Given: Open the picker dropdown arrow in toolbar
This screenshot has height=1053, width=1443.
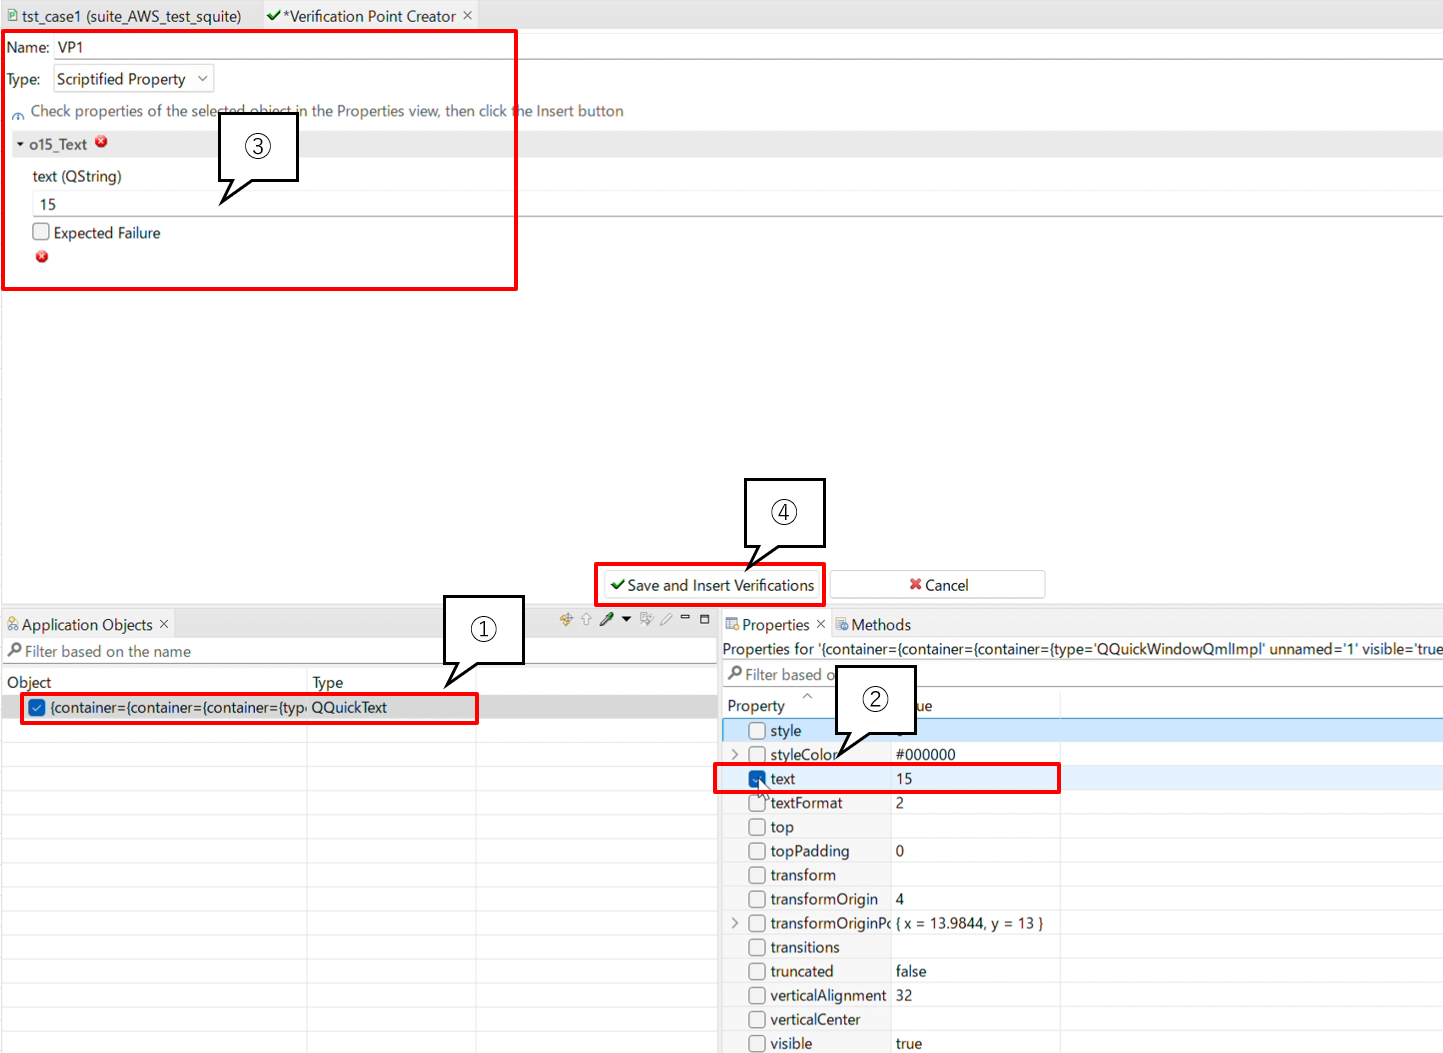Looking at the screenshot, I should click(626, 619).
